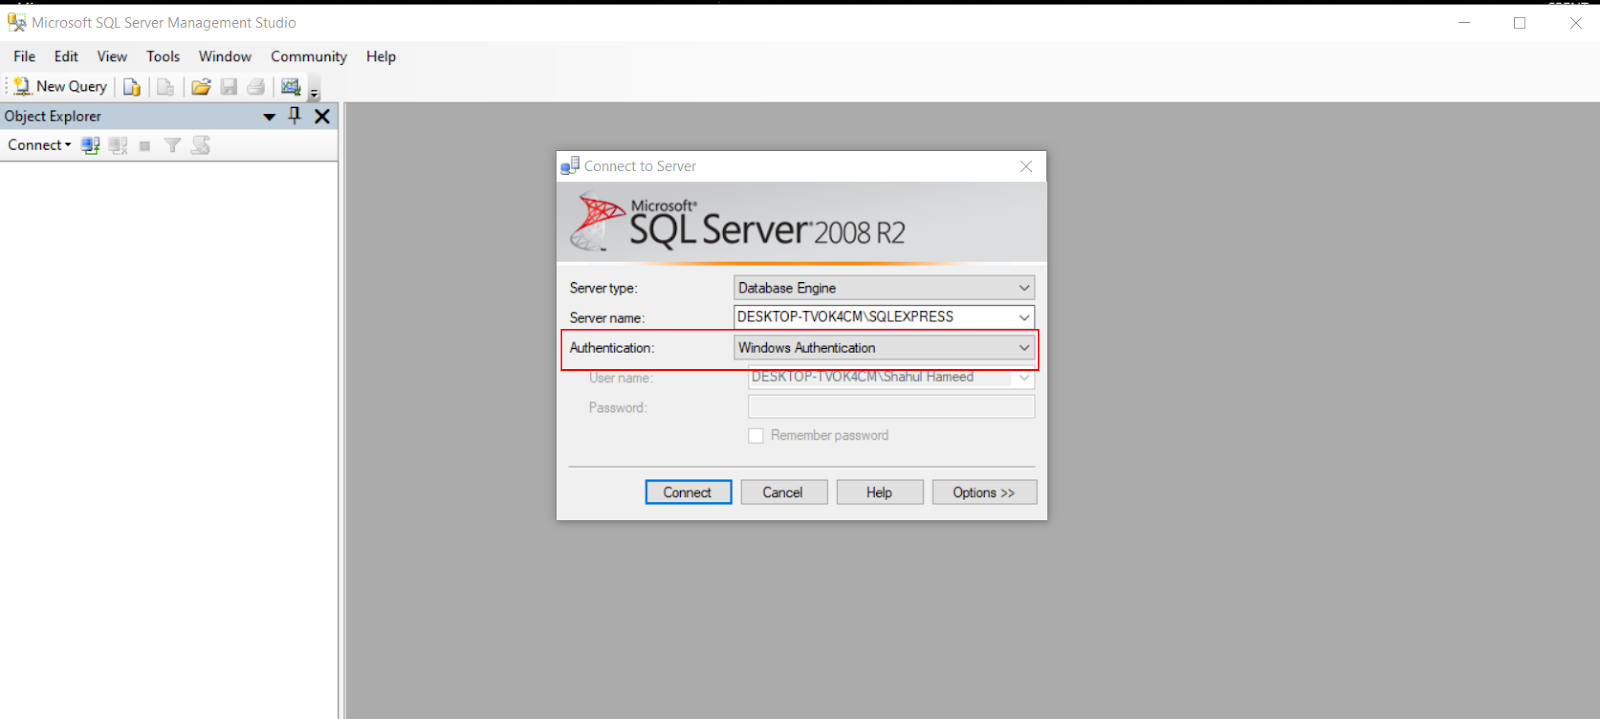This screenshot has width=1600, height=719.
Task: Click Connect Object Explorer icon
Action: pyautogui.click(x=91, y=145)
